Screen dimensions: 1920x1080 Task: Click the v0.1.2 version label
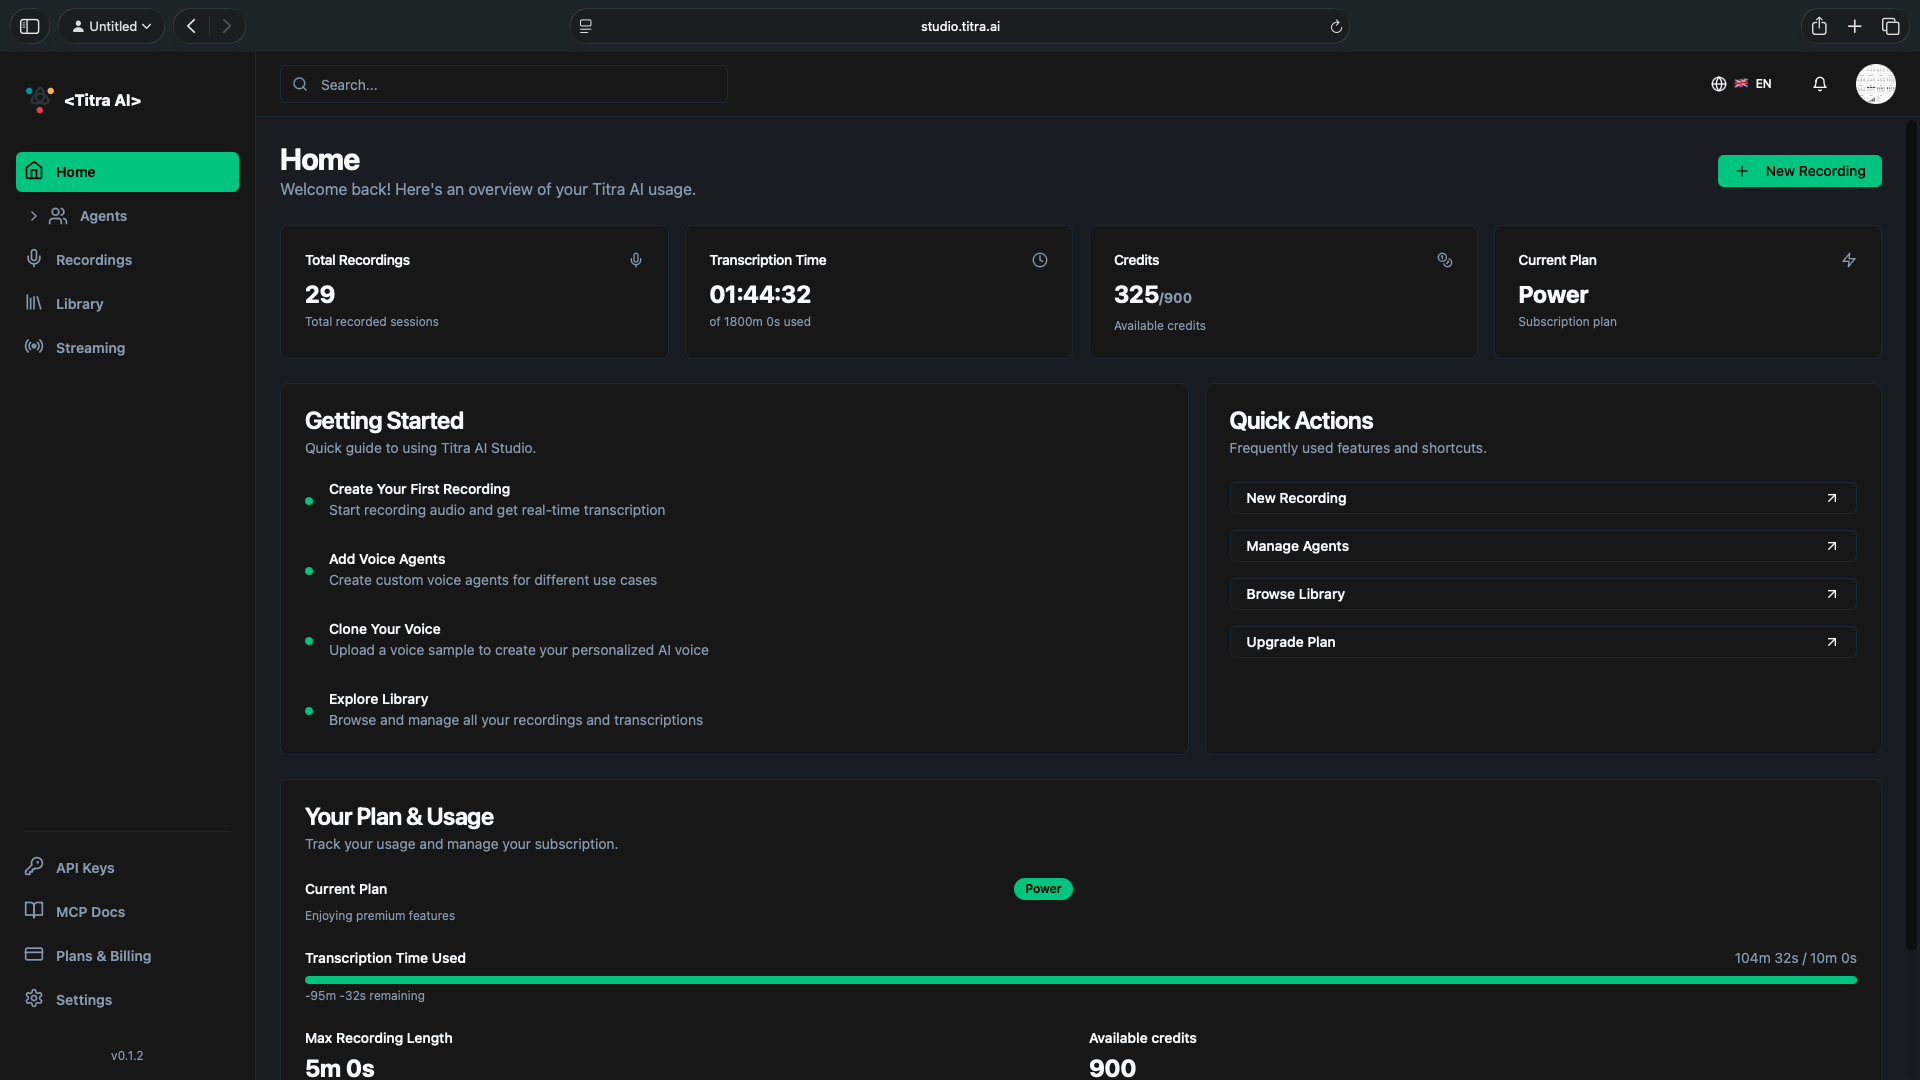point(127,1056)
